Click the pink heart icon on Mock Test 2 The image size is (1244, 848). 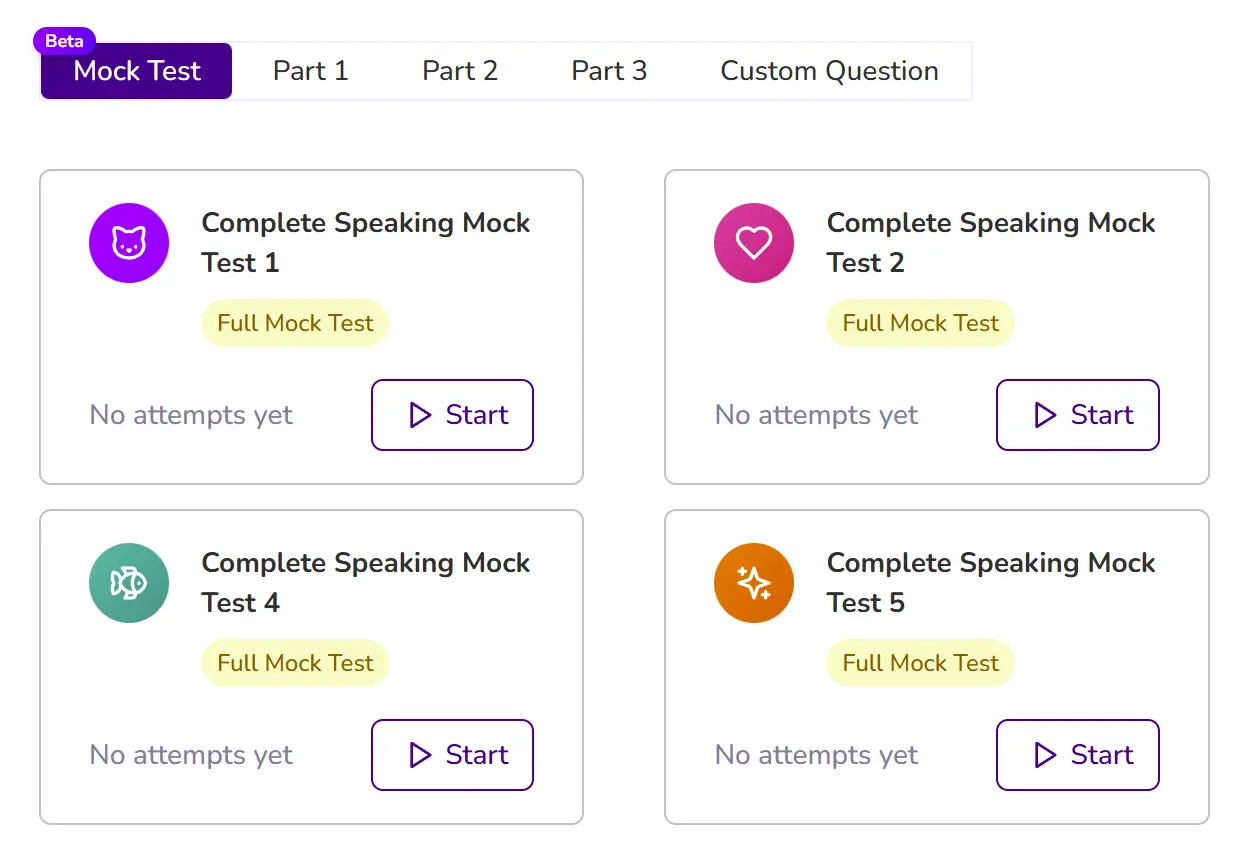tap(754, 242)
